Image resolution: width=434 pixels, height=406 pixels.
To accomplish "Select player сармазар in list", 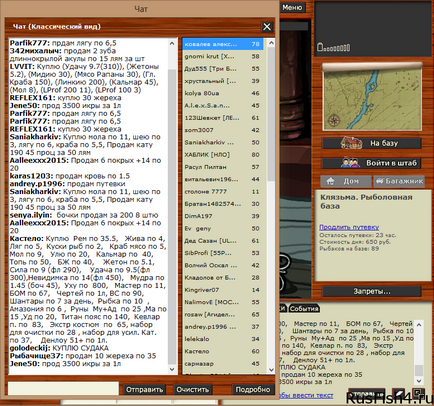I will [x=223, y=364].
